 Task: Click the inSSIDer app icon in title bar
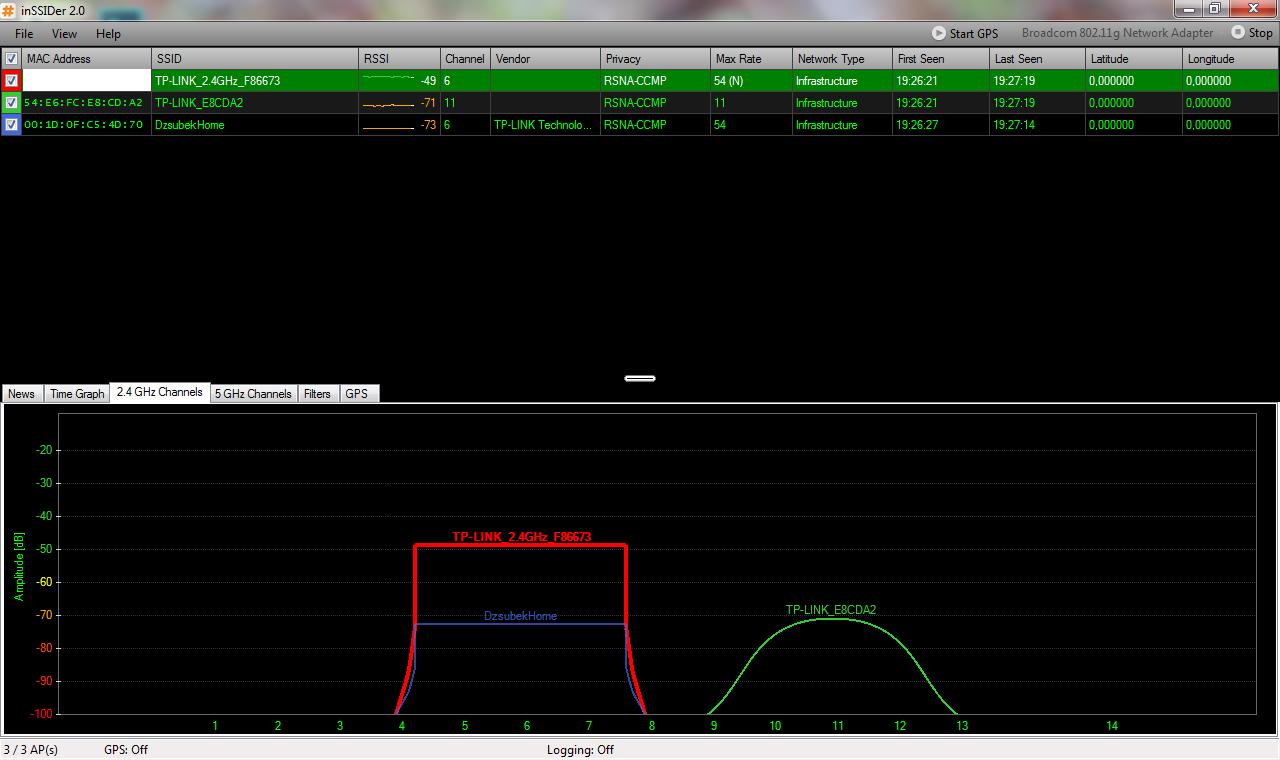pos(9,10)
